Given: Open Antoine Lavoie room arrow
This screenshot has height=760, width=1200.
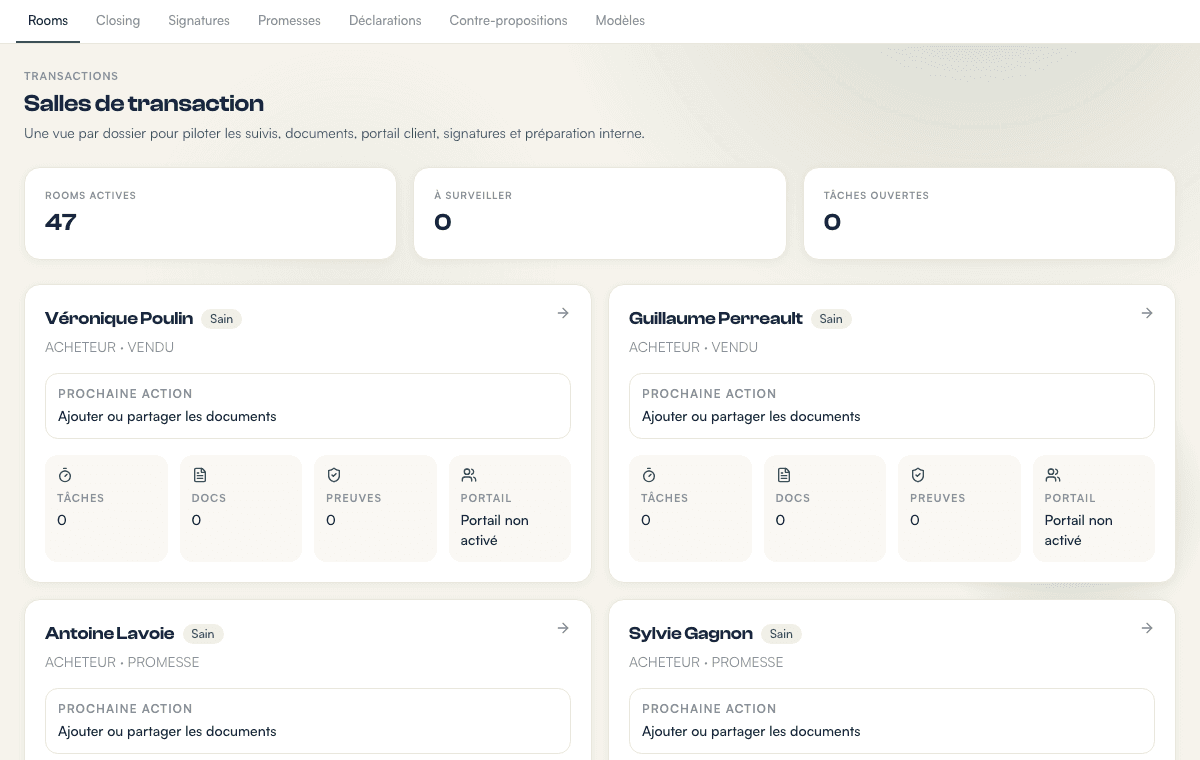Looking at the screenshot, I should click(563, 628).
